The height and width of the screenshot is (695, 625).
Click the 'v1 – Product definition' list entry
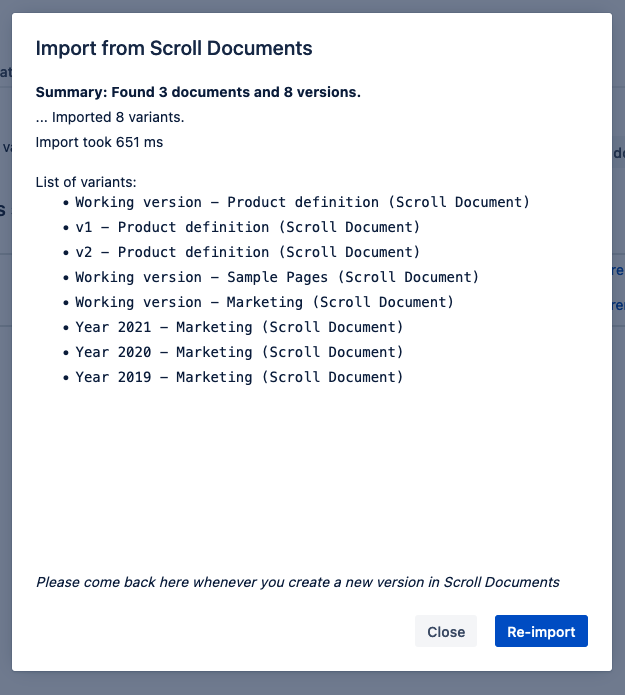247,227
